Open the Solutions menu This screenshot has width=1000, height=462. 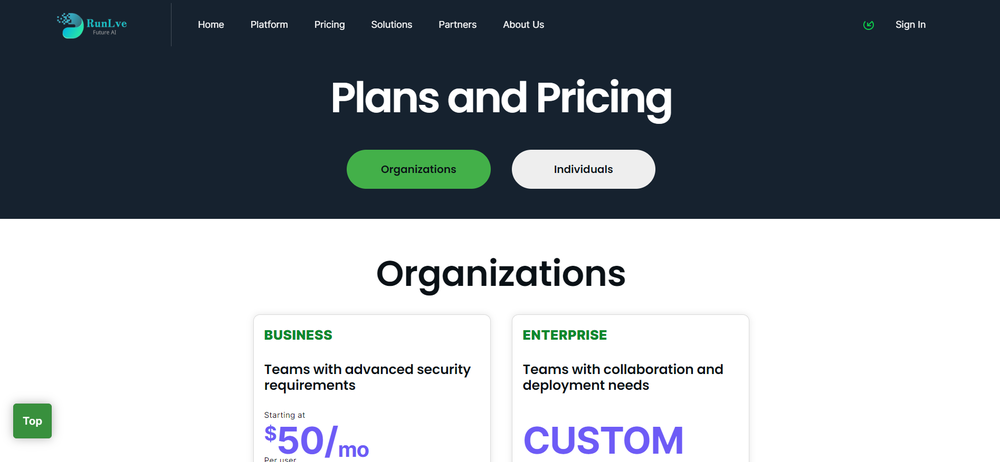click(x=392, y=25)
